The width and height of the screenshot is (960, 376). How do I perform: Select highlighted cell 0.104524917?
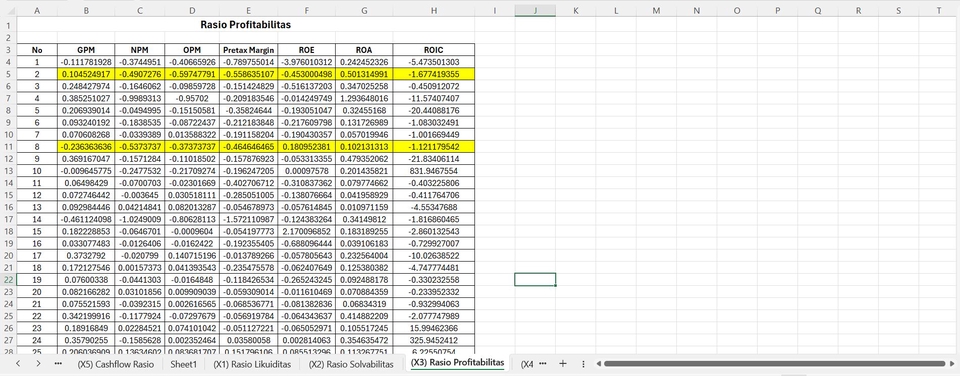tap(86, 74)
